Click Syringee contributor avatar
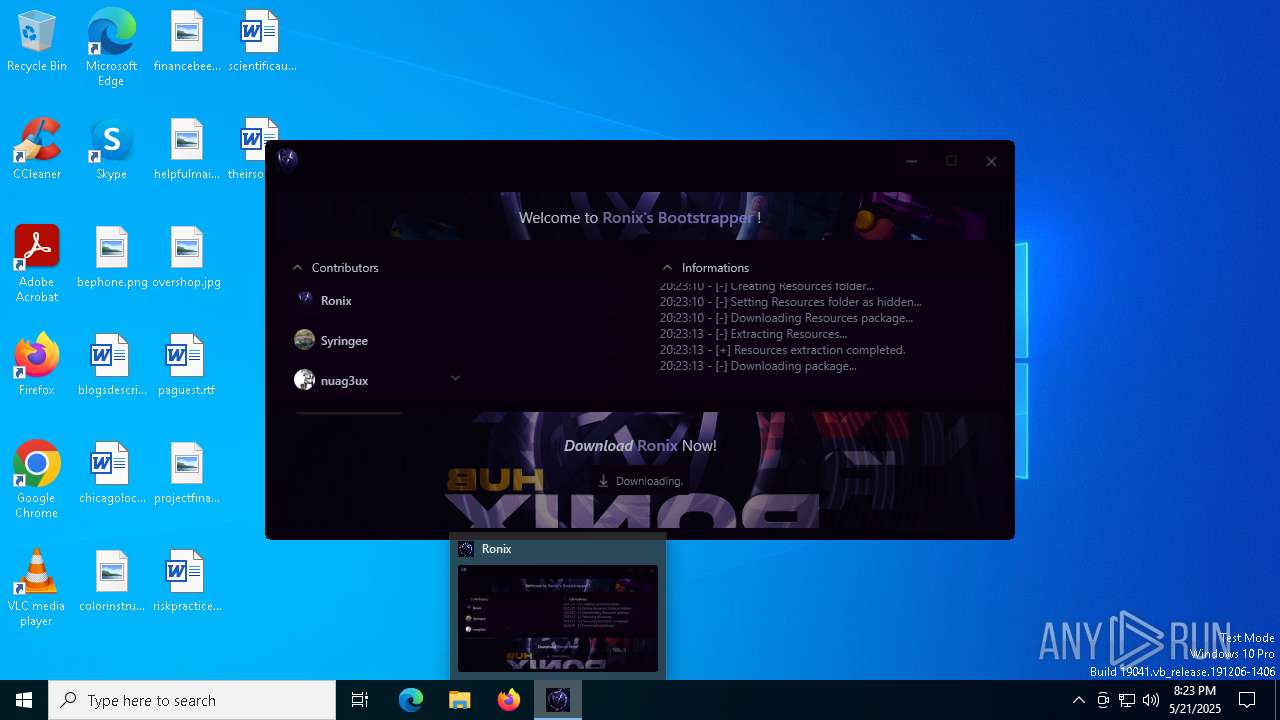This screenshot has width=1280, height=720. (305, 340)
